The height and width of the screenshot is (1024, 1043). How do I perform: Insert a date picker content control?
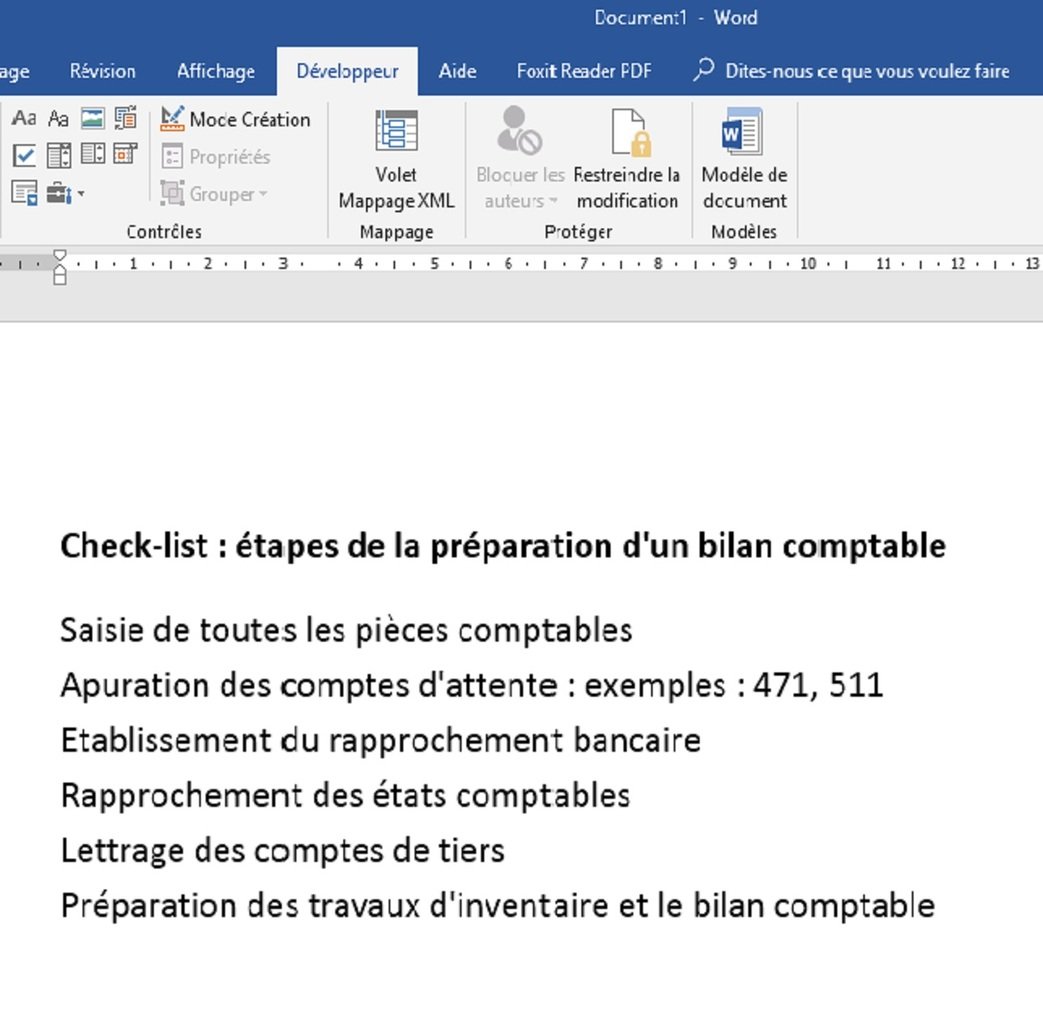point(124,155)
